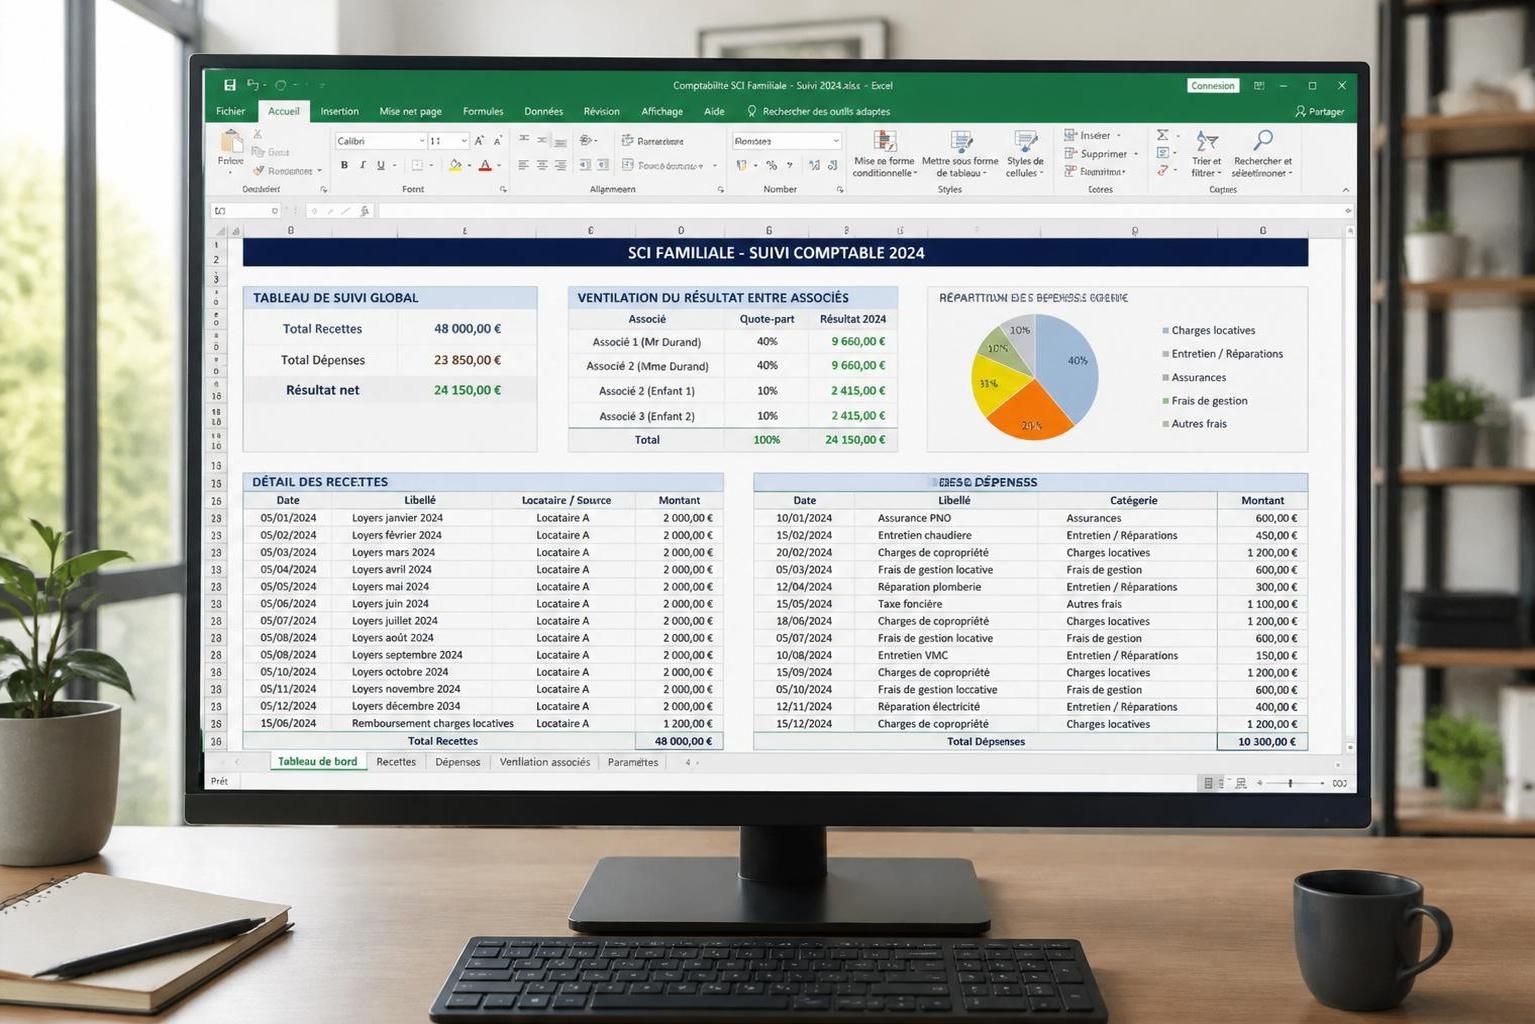Switch to the Données ribbon tab
The width and height of the screenshot is (1535, 1024).
click(543, 111)
